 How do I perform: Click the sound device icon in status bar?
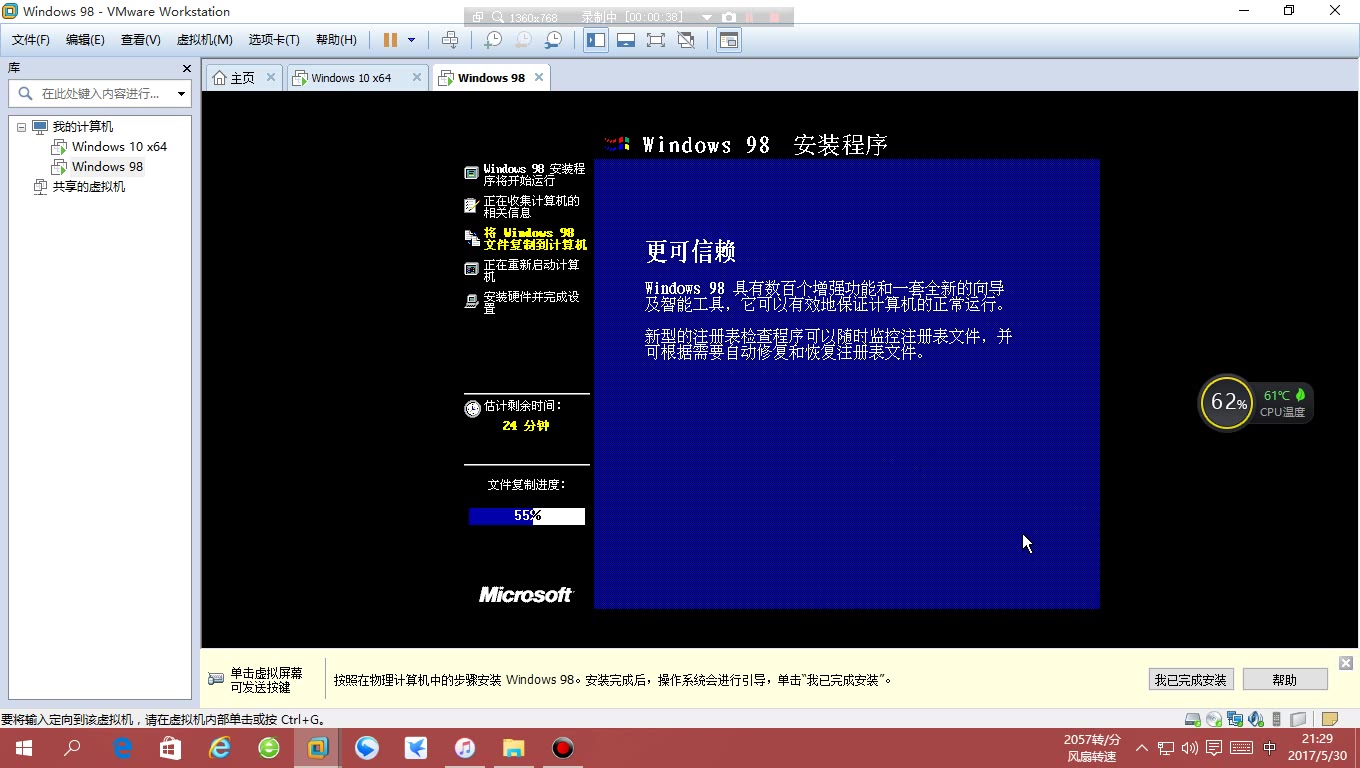(x=1255, y=718)
